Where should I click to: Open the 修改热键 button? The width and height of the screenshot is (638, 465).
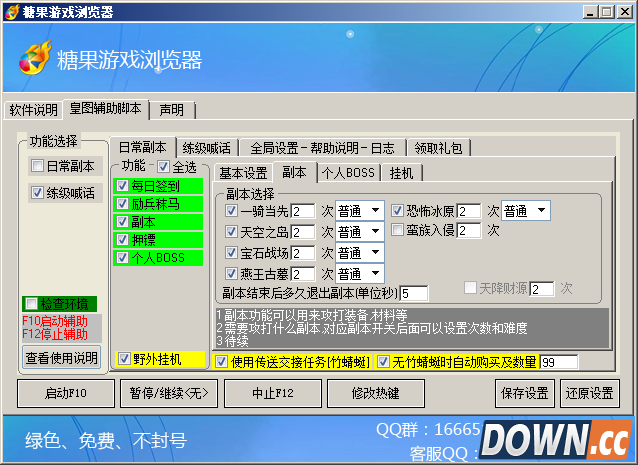click(x=376, y=393)
